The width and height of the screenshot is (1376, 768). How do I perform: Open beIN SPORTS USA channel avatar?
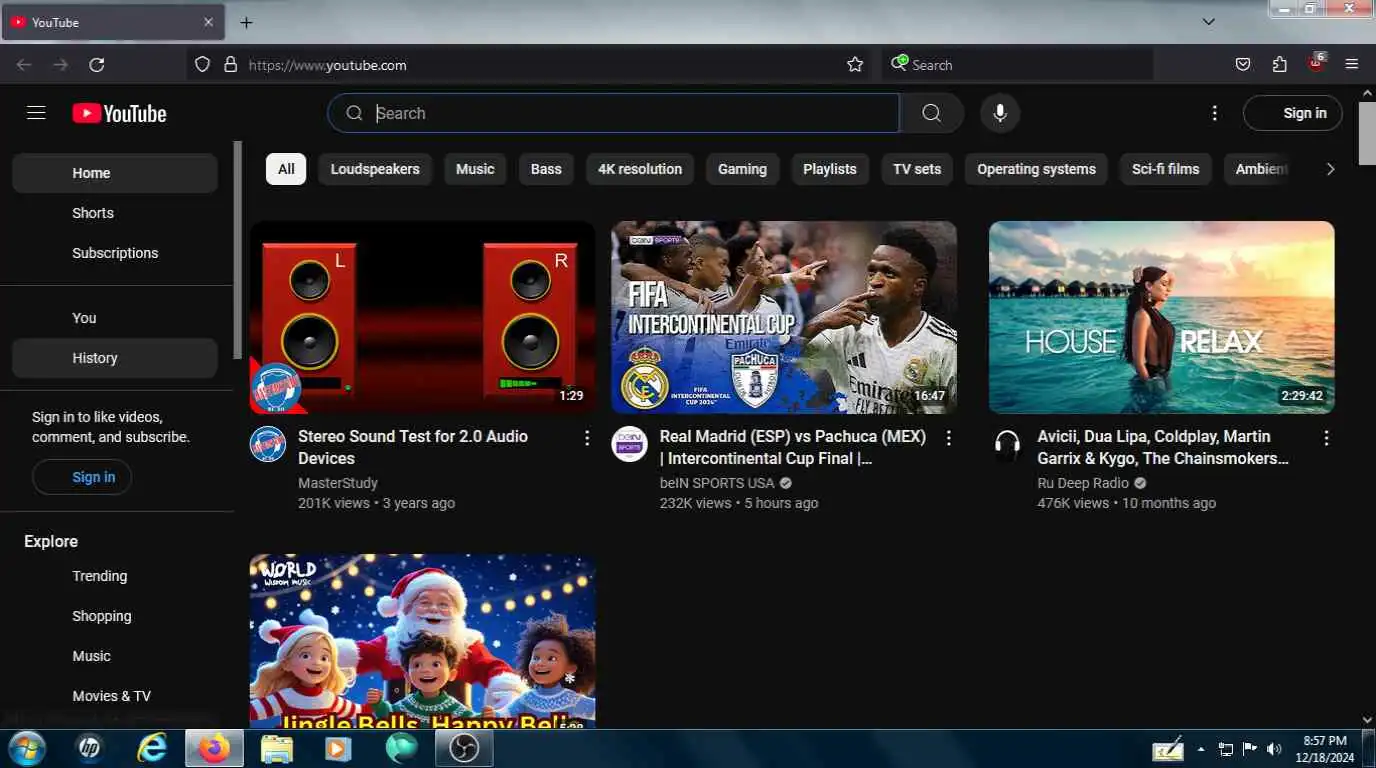(x=630, y=444)
